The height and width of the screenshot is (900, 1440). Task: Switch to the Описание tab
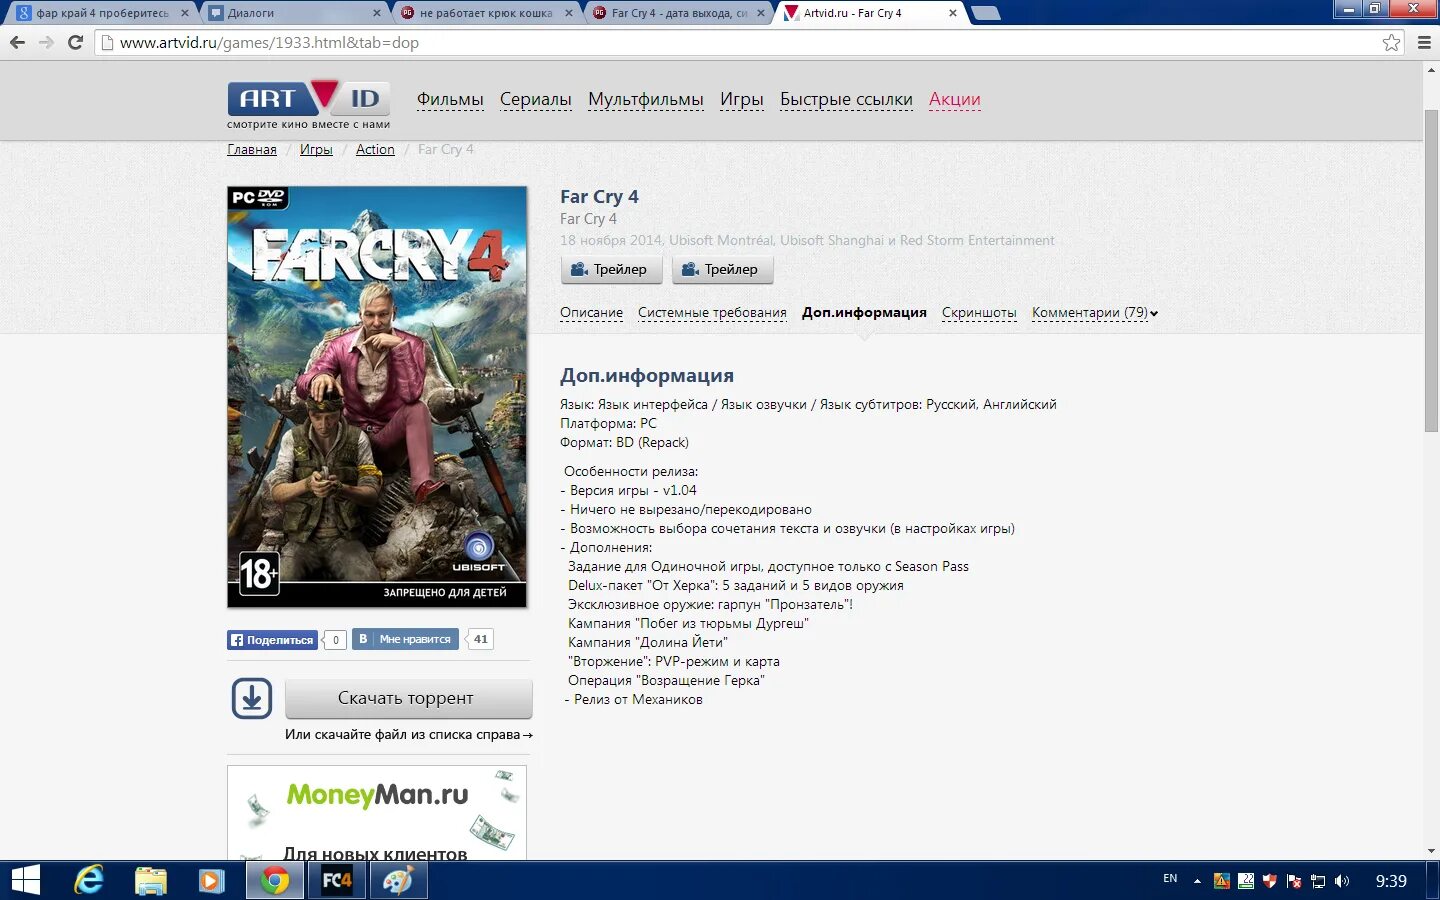point(591,312)
